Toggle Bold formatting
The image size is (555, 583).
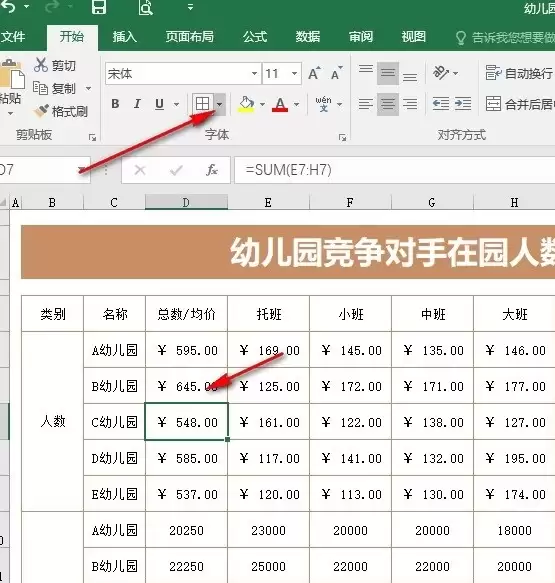(115, 104)
